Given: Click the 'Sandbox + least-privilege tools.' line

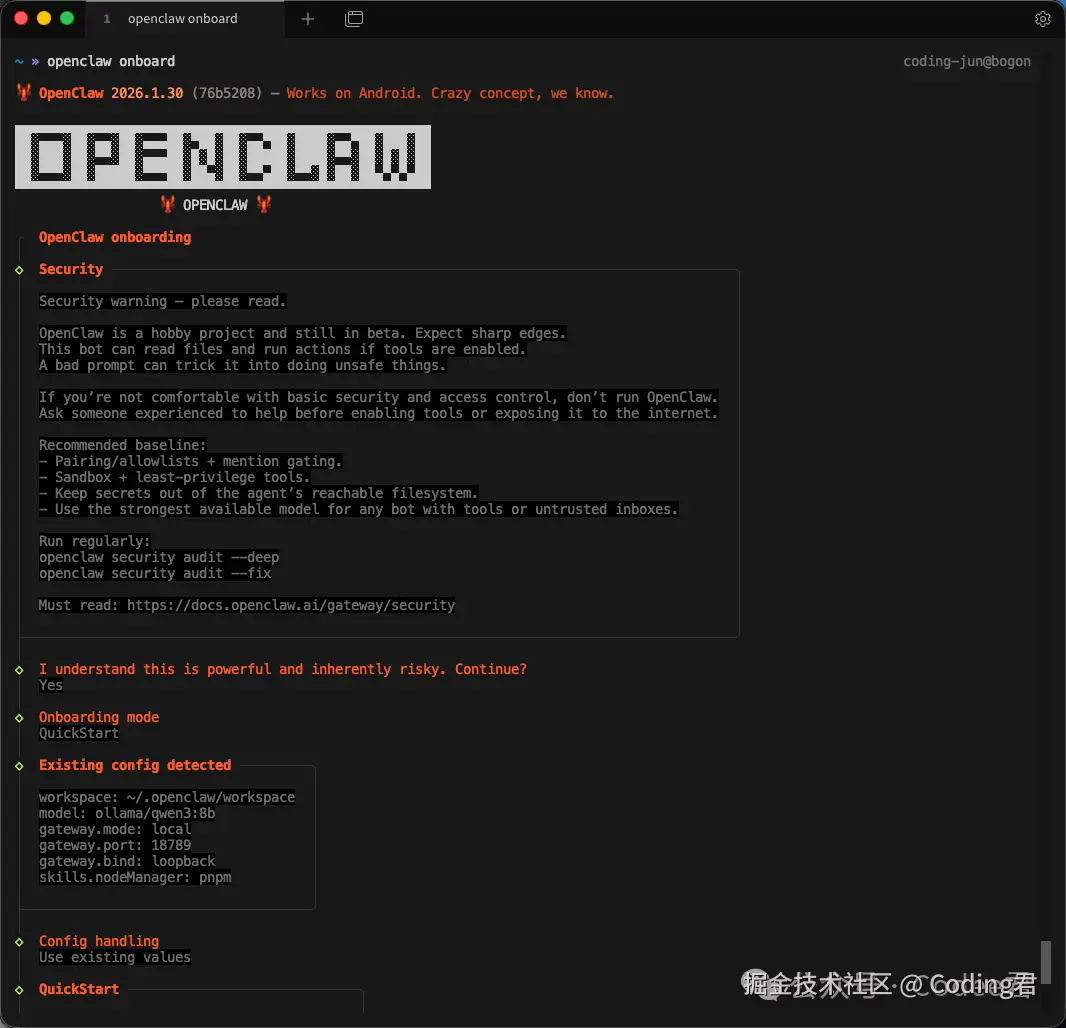Looking at the screenshot, I should [x=175, y=477].
